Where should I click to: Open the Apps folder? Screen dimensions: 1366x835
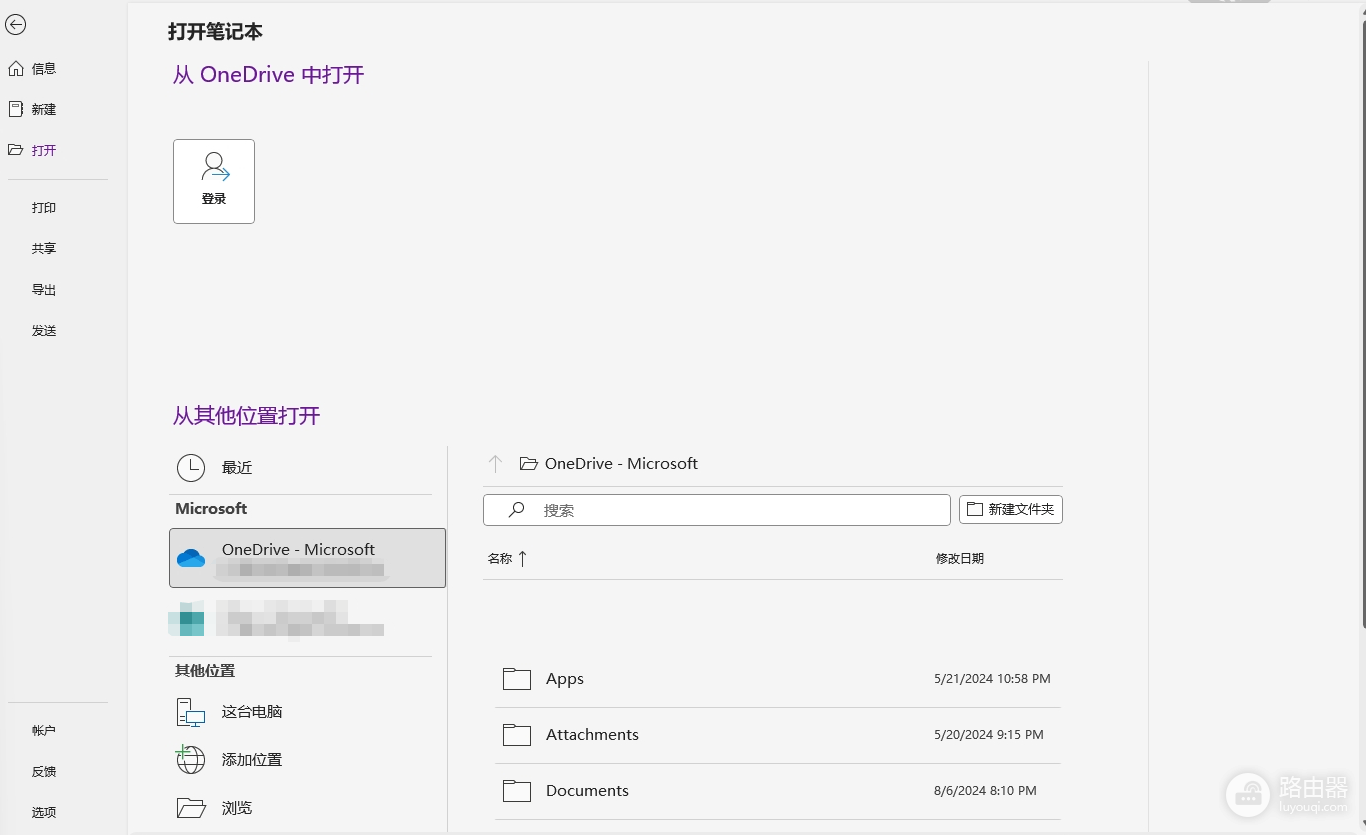point(778,679)
